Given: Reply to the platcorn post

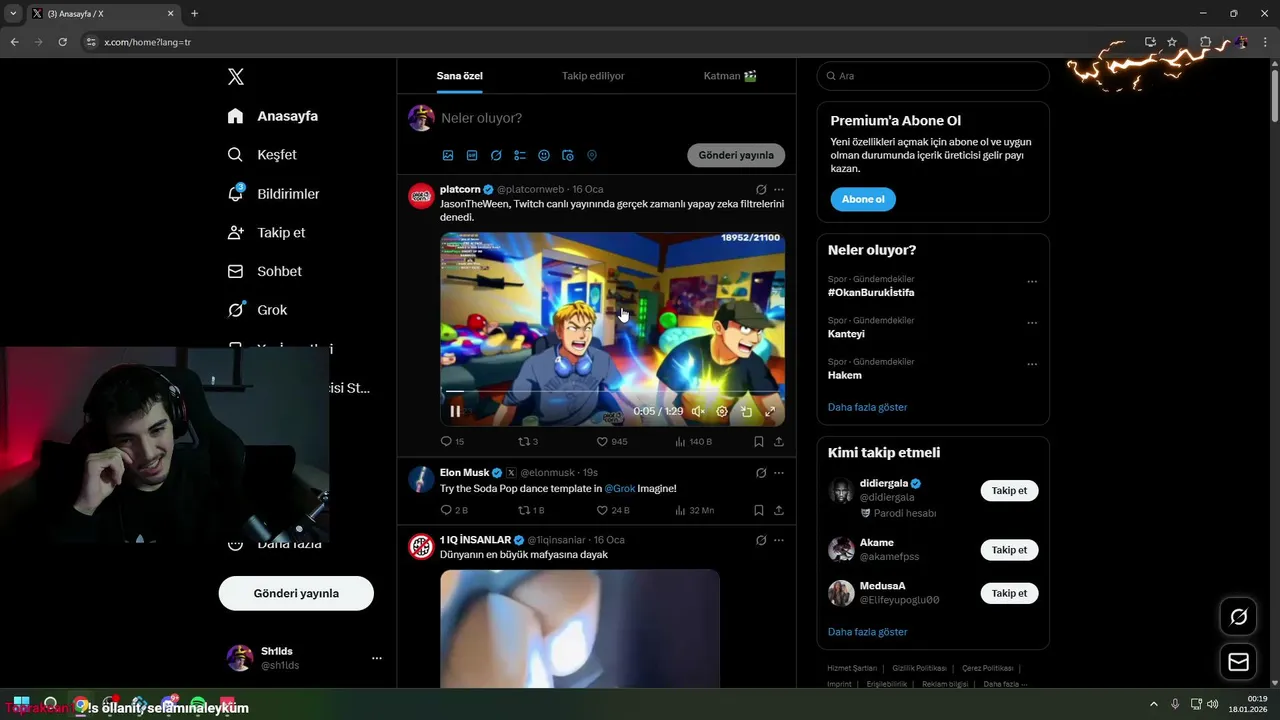Looking at the screenshot, I should pos(452,442).
